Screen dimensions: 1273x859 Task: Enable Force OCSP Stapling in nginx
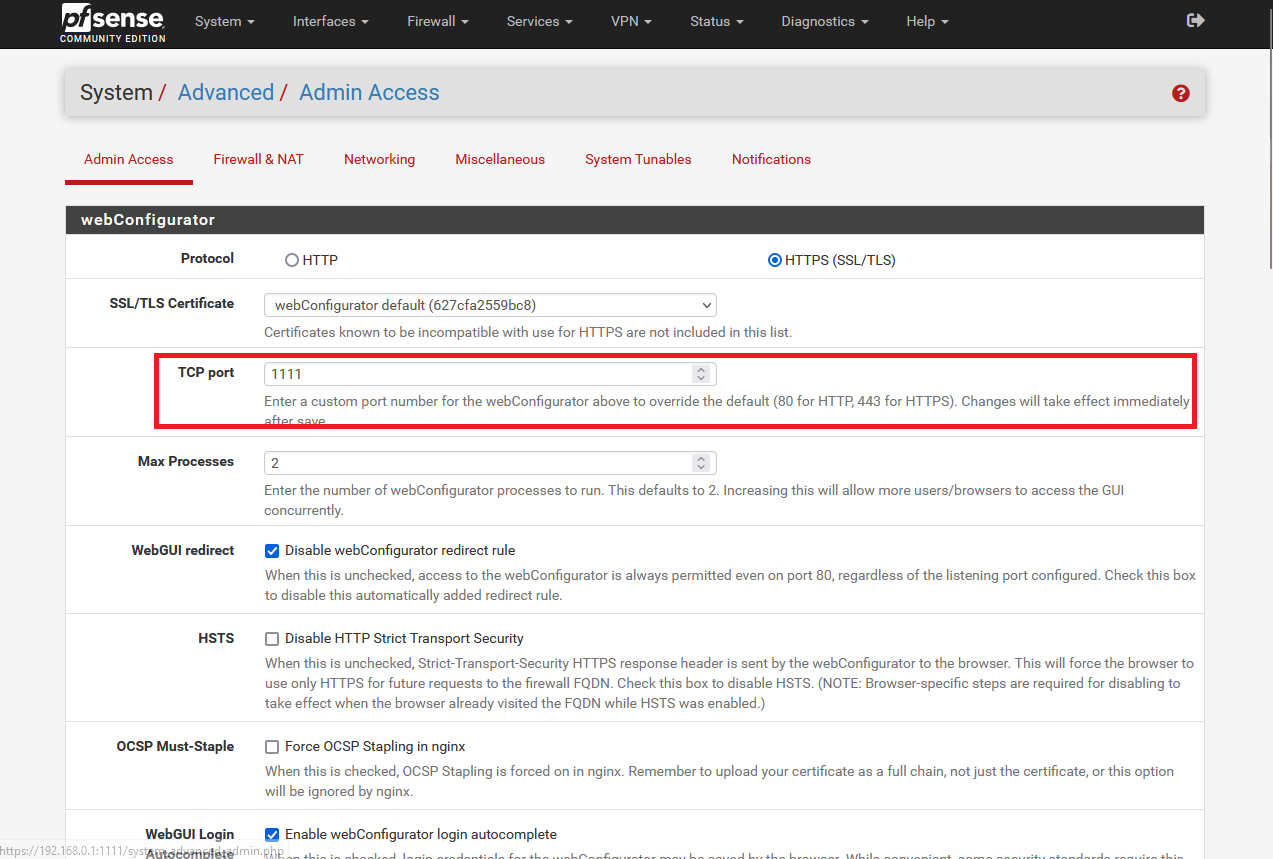[271, 746]
